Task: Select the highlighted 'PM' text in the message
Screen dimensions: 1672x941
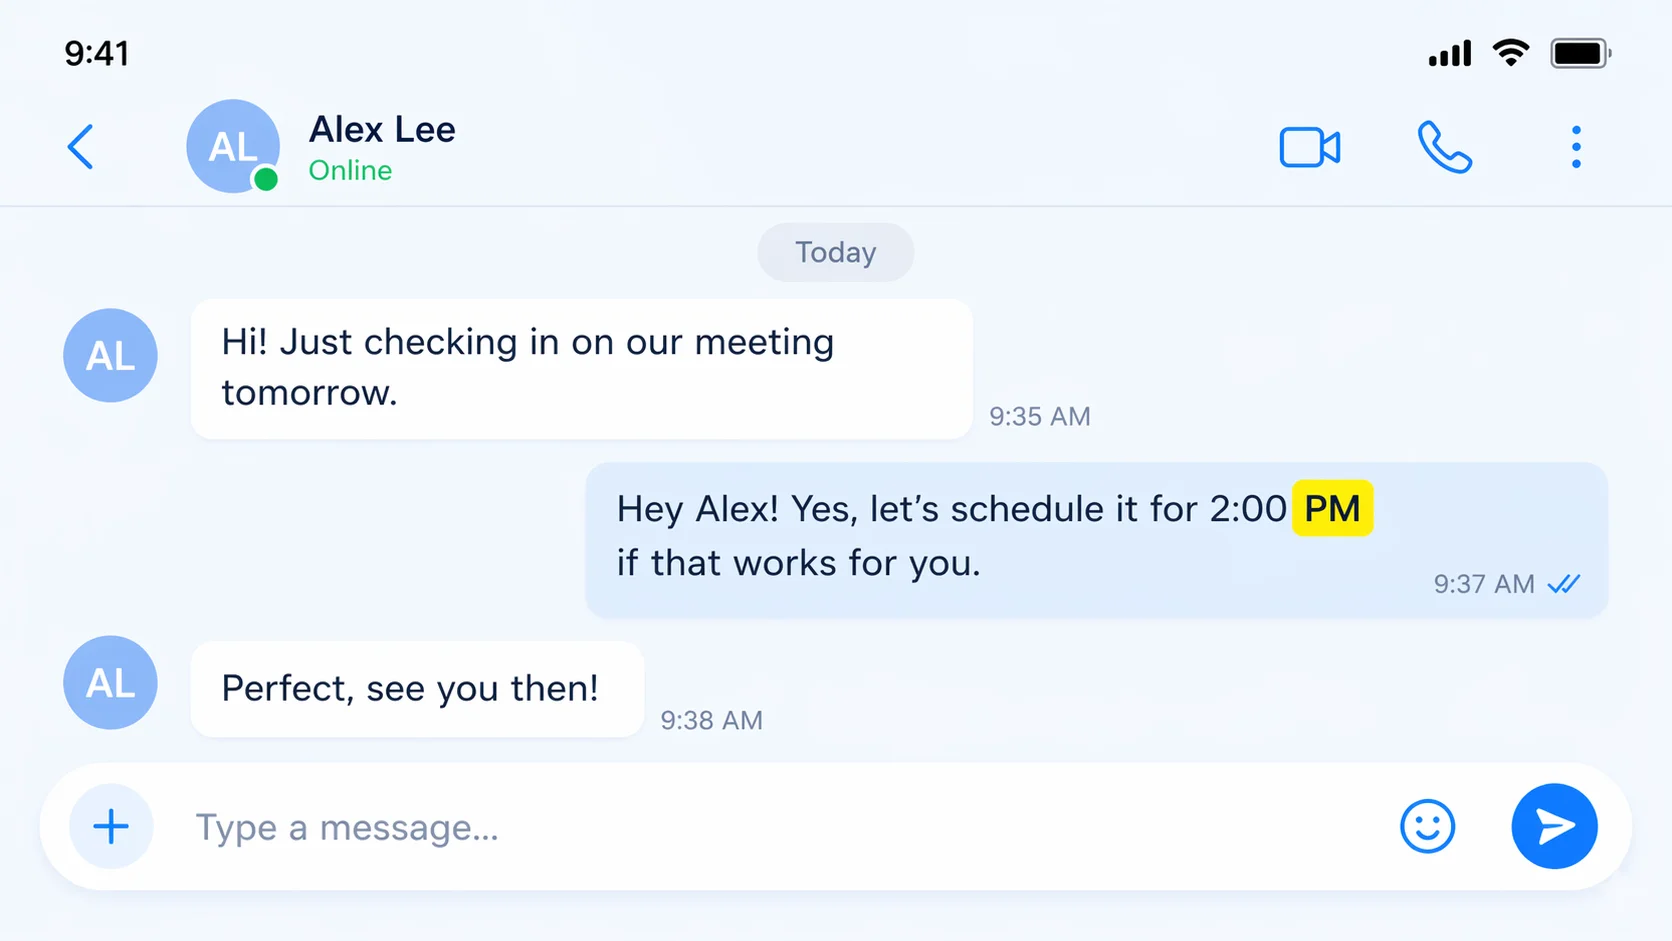Action: point(1332,508)
